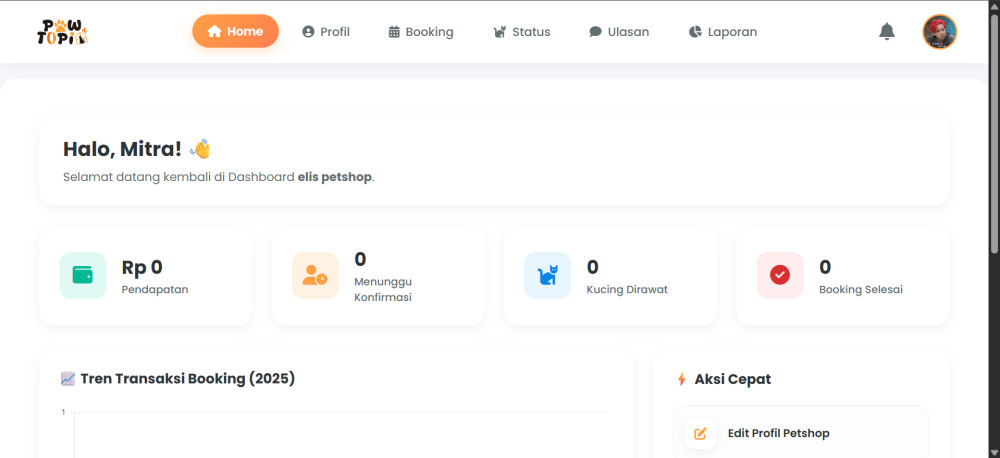
Task: View the Laporan reports page
Action: click(x=723, y=32)
